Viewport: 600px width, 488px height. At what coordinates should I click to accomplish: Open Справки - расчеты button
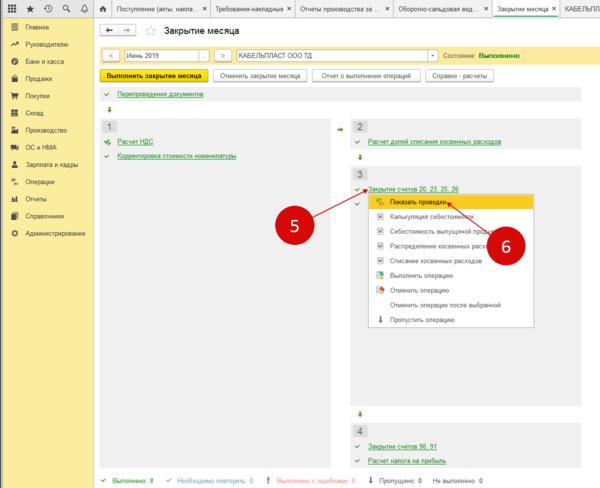coord(460,76)
